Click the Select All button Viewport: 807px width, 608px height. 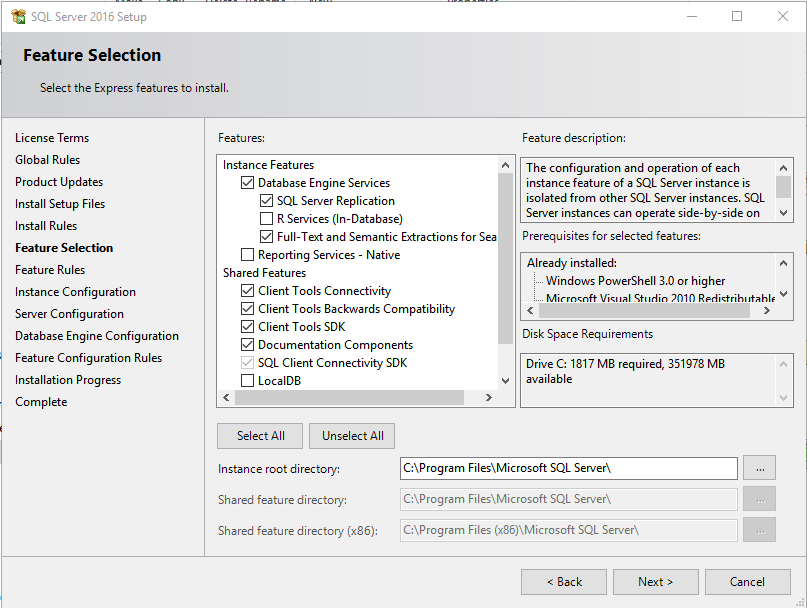[259, 435]
